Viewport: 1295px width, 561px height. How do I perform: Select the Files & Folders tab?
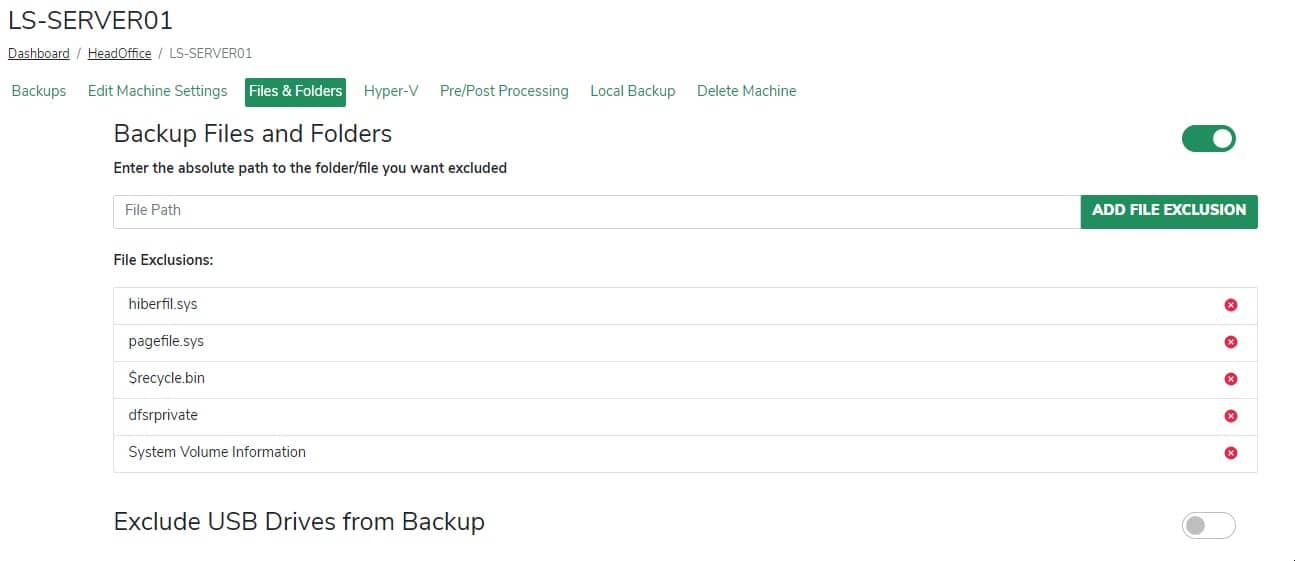[x=295, y=91]
